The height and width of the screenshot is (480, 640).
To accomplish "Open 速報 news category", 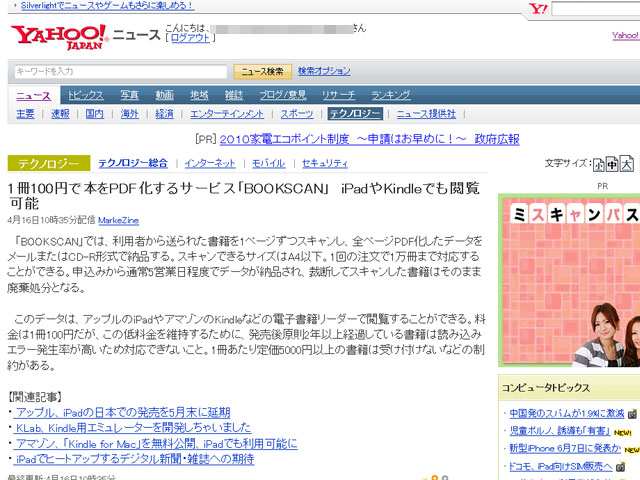I will 60,114.
